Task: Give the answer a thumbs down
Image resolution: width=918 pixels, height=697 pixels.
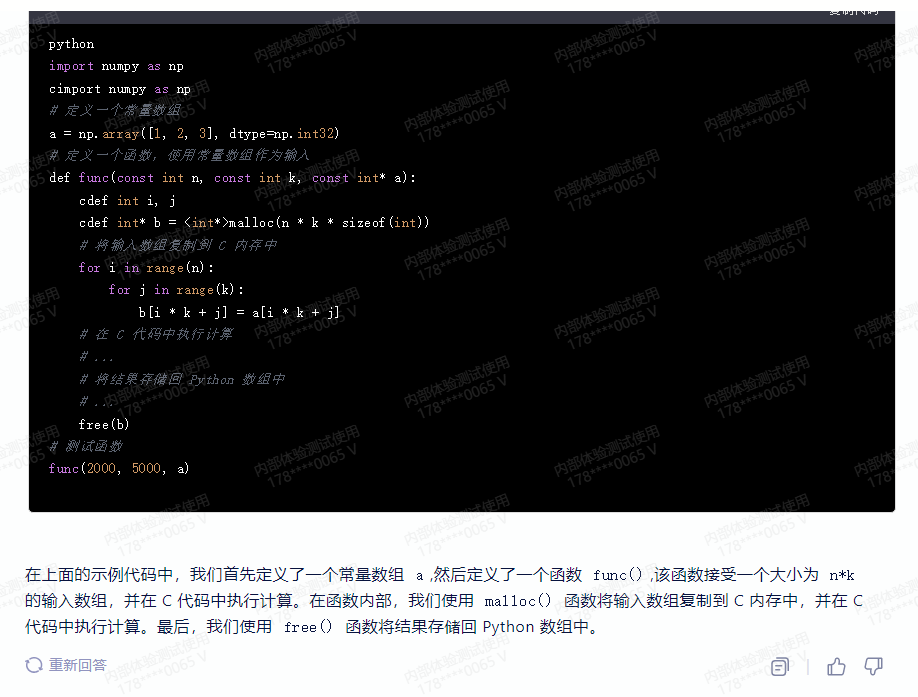Action: point(873,666)
